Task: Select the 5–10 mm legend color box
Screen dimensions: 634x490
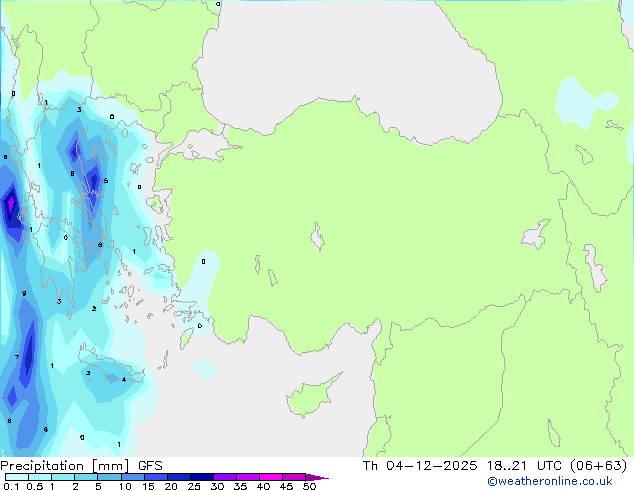Action: pos(109,477)
